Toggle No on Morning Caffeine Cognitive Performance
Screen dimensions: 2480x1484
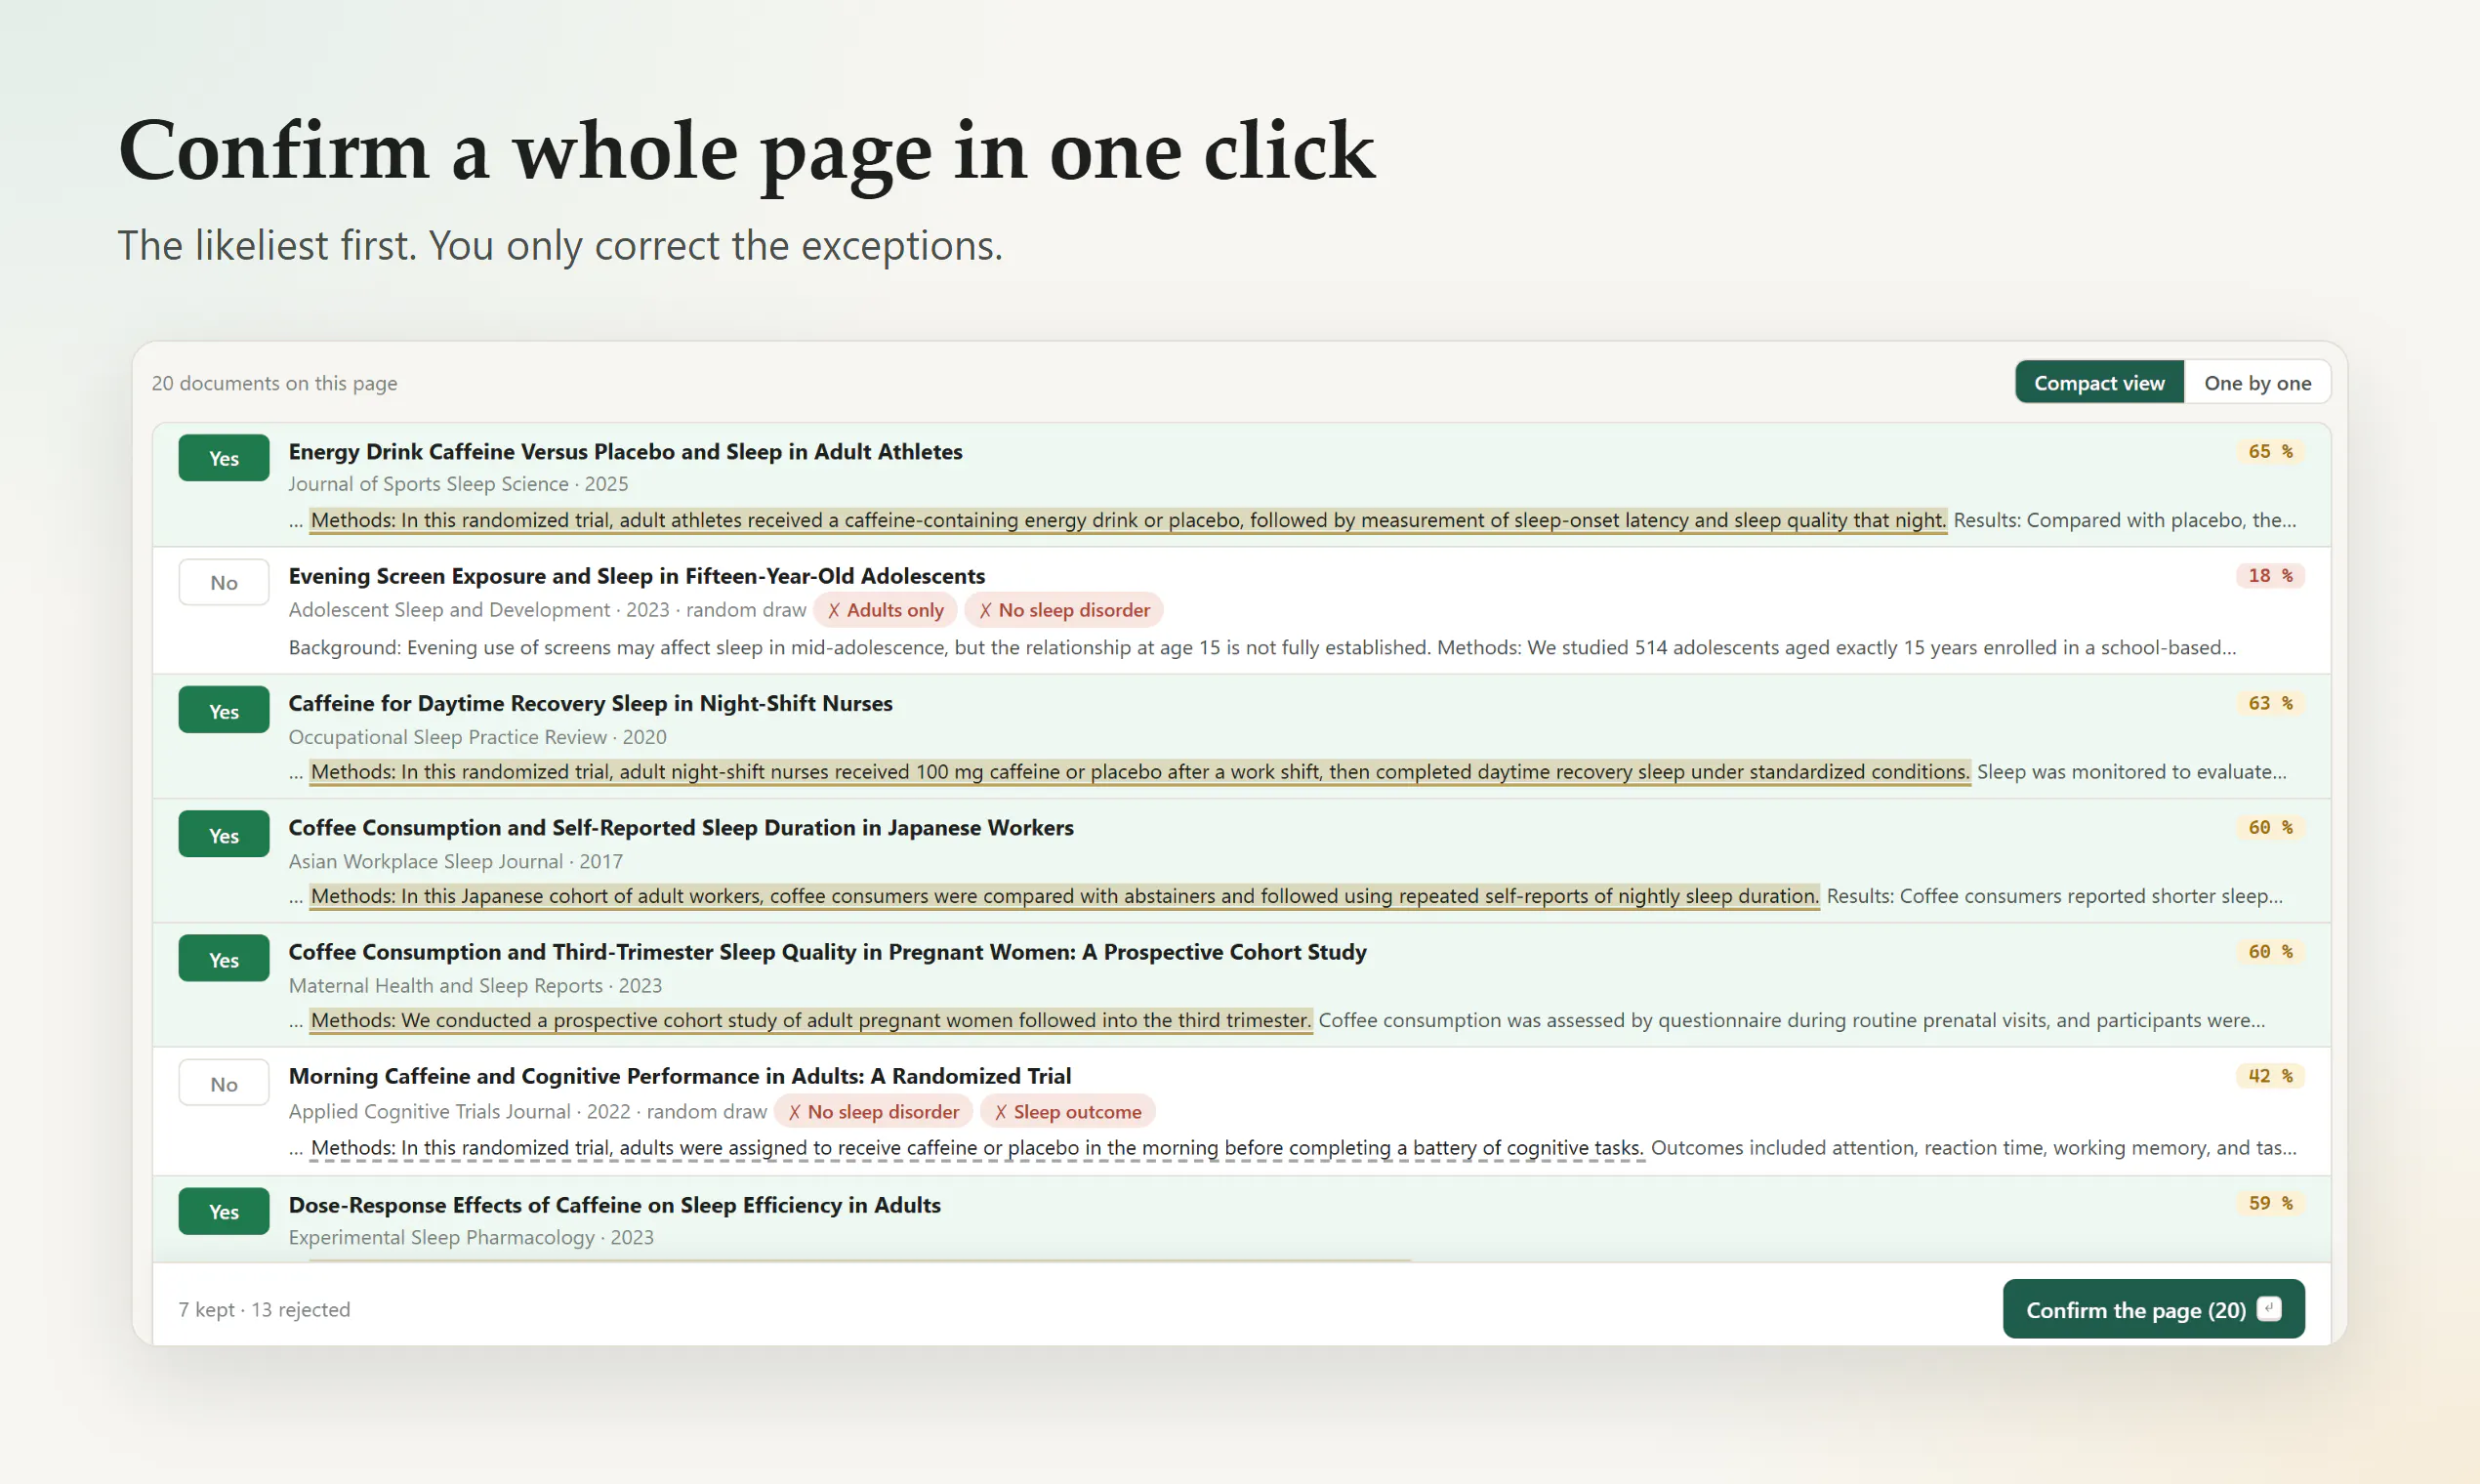pos(223,1083)
